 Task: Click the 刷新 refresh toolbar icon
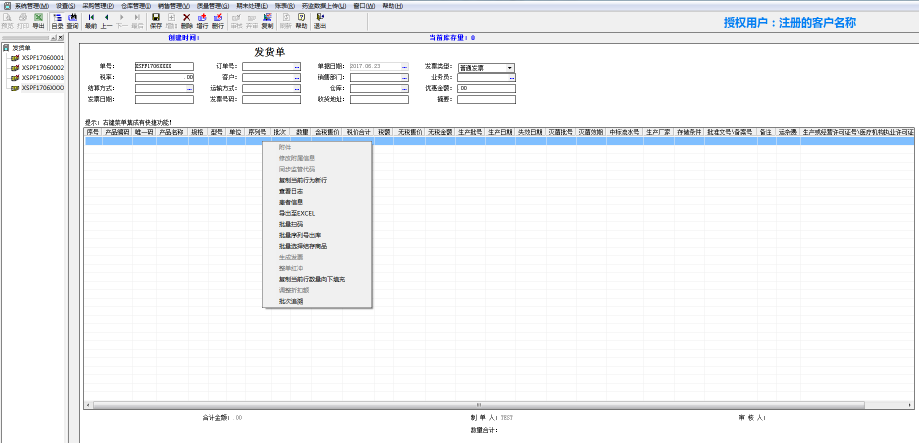[286, 21]
